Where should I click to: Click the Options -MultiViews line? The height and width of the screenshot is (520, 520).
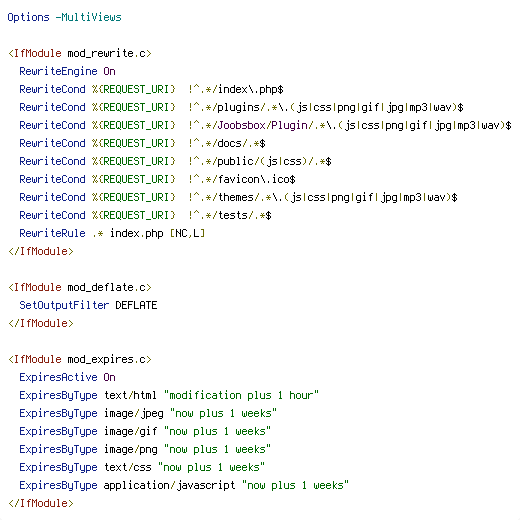point(64,17)
